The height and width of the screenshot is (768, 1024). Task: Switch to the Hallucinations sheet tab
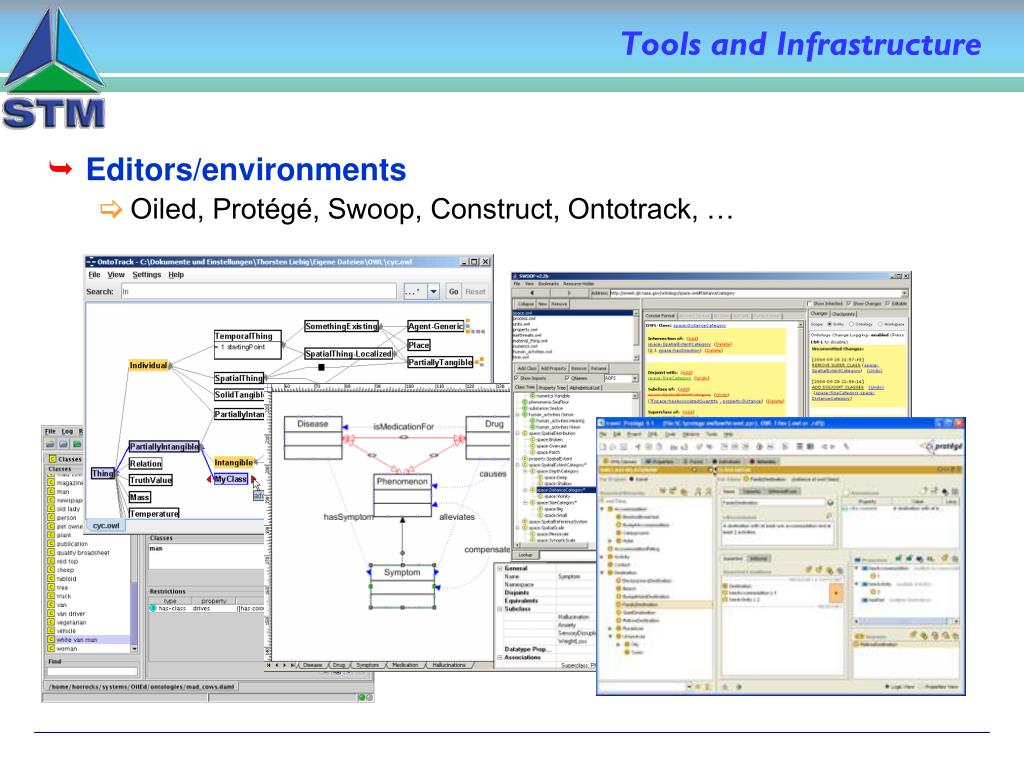coord(449,665)
